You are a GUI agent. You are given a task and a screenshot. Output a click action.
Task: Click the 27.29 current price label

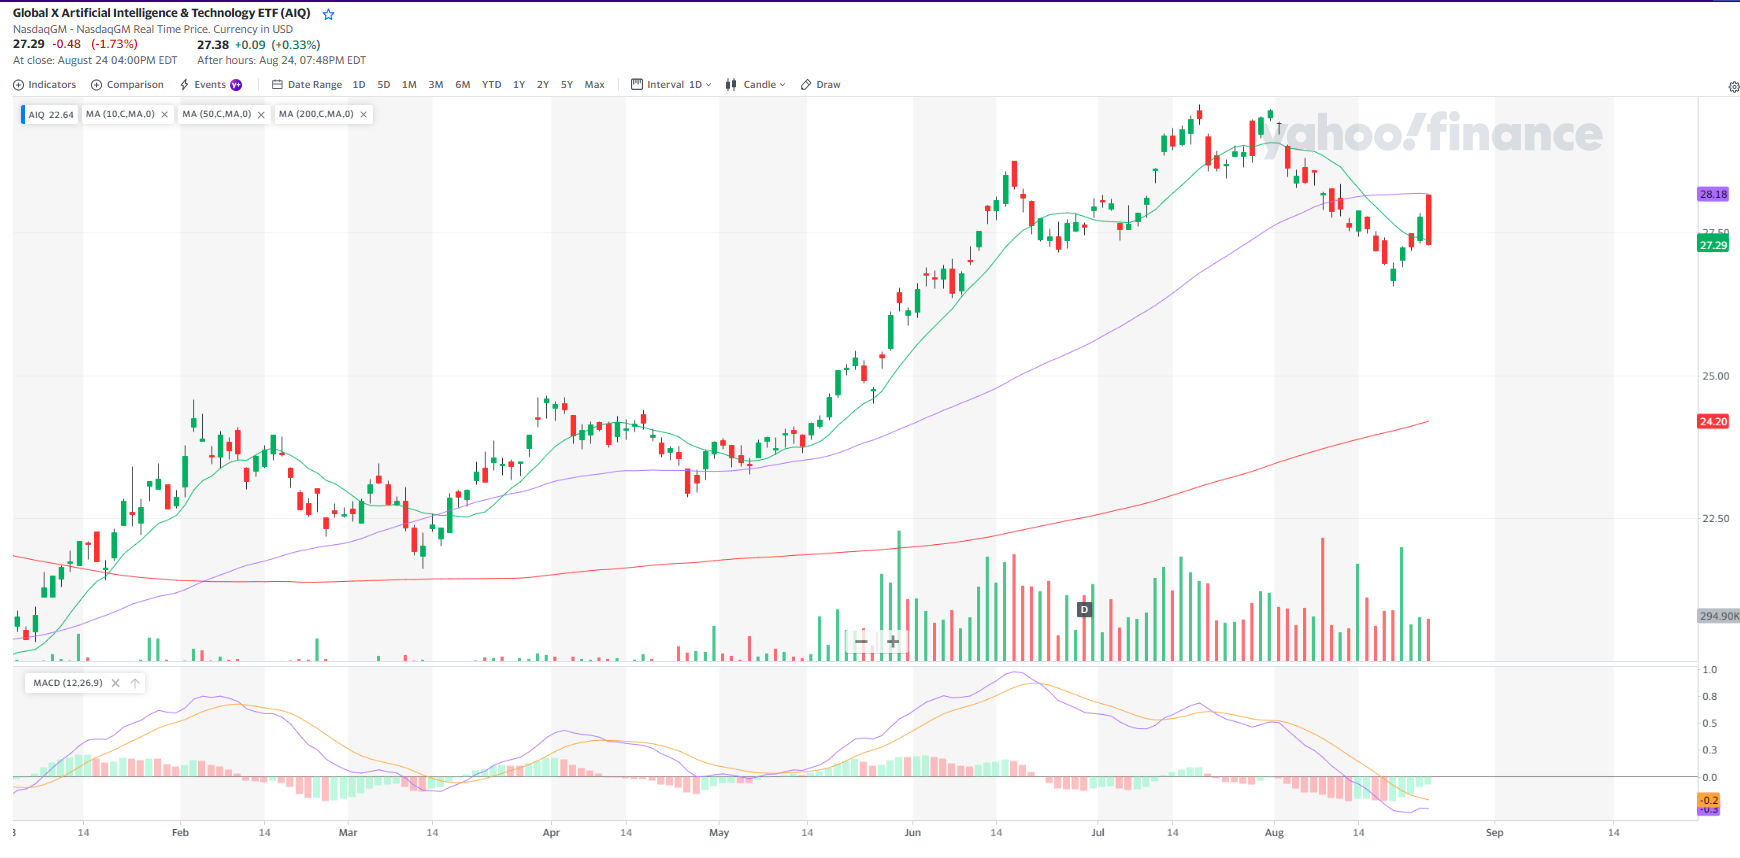pos(1713,245)
